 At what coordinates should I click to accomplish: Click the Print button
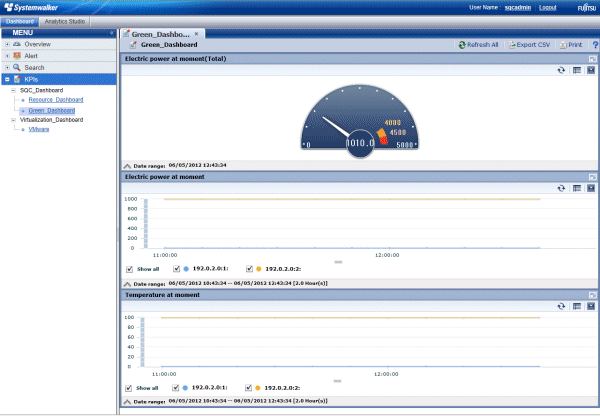click(x=571, y=45)
